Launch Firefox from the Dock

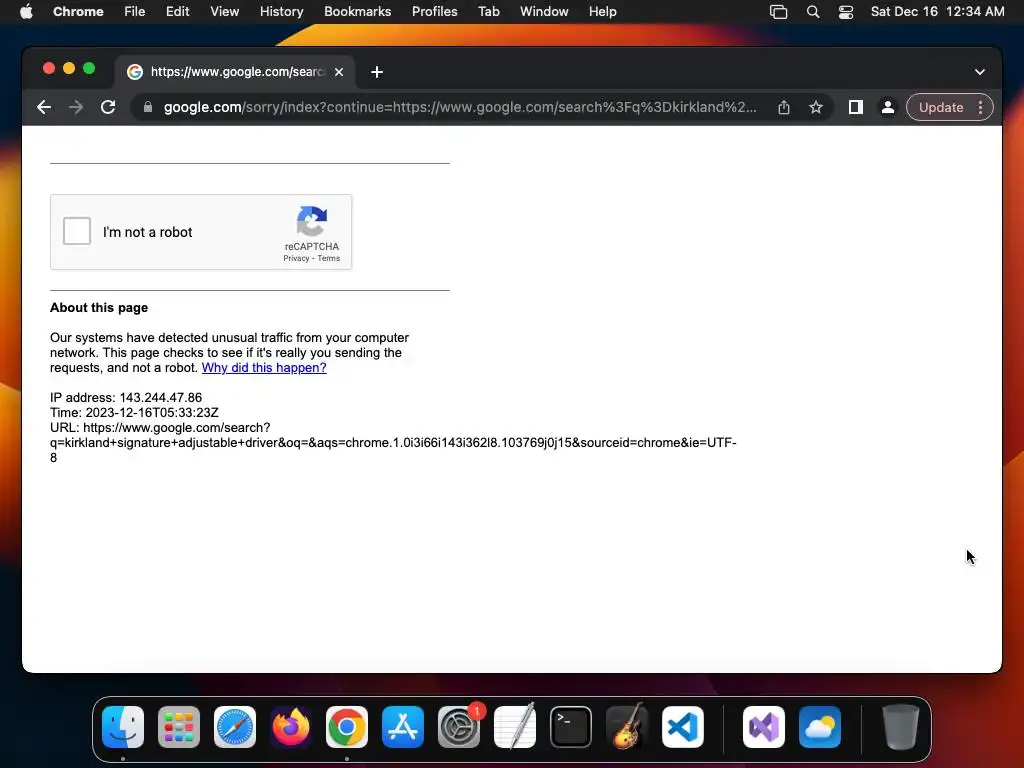point(291,727)
